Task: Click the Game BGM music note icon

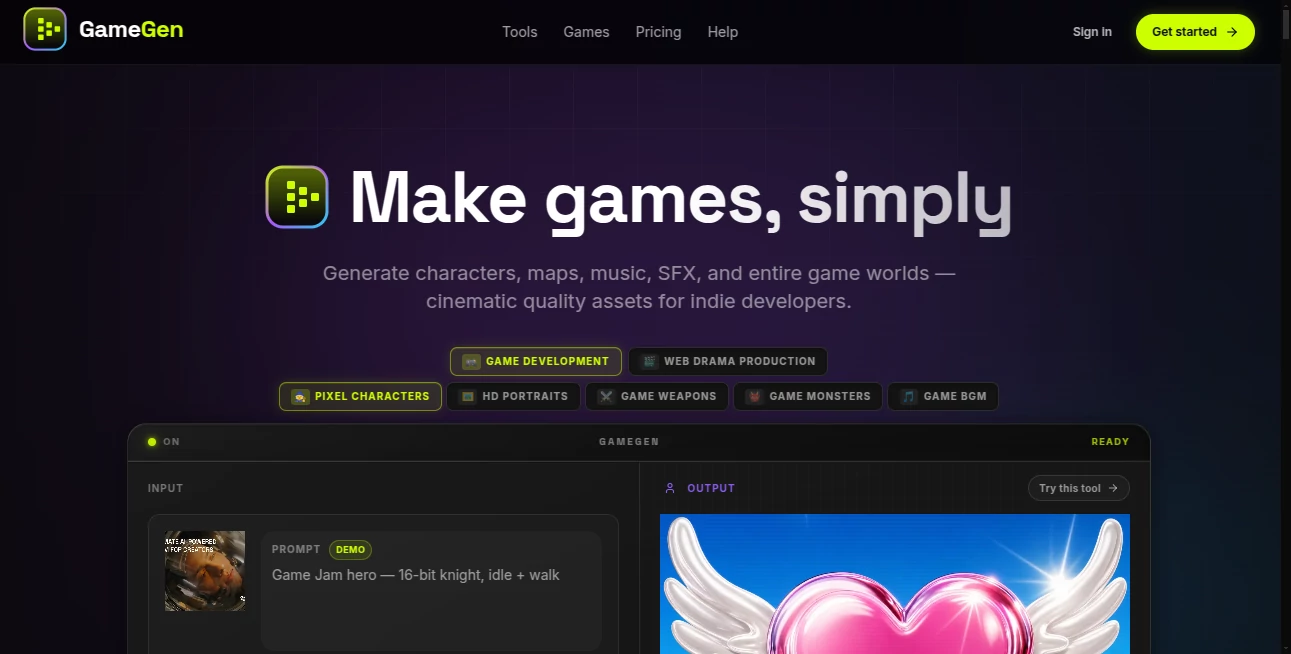Action: pyautogui.click(x=908, y=396)
